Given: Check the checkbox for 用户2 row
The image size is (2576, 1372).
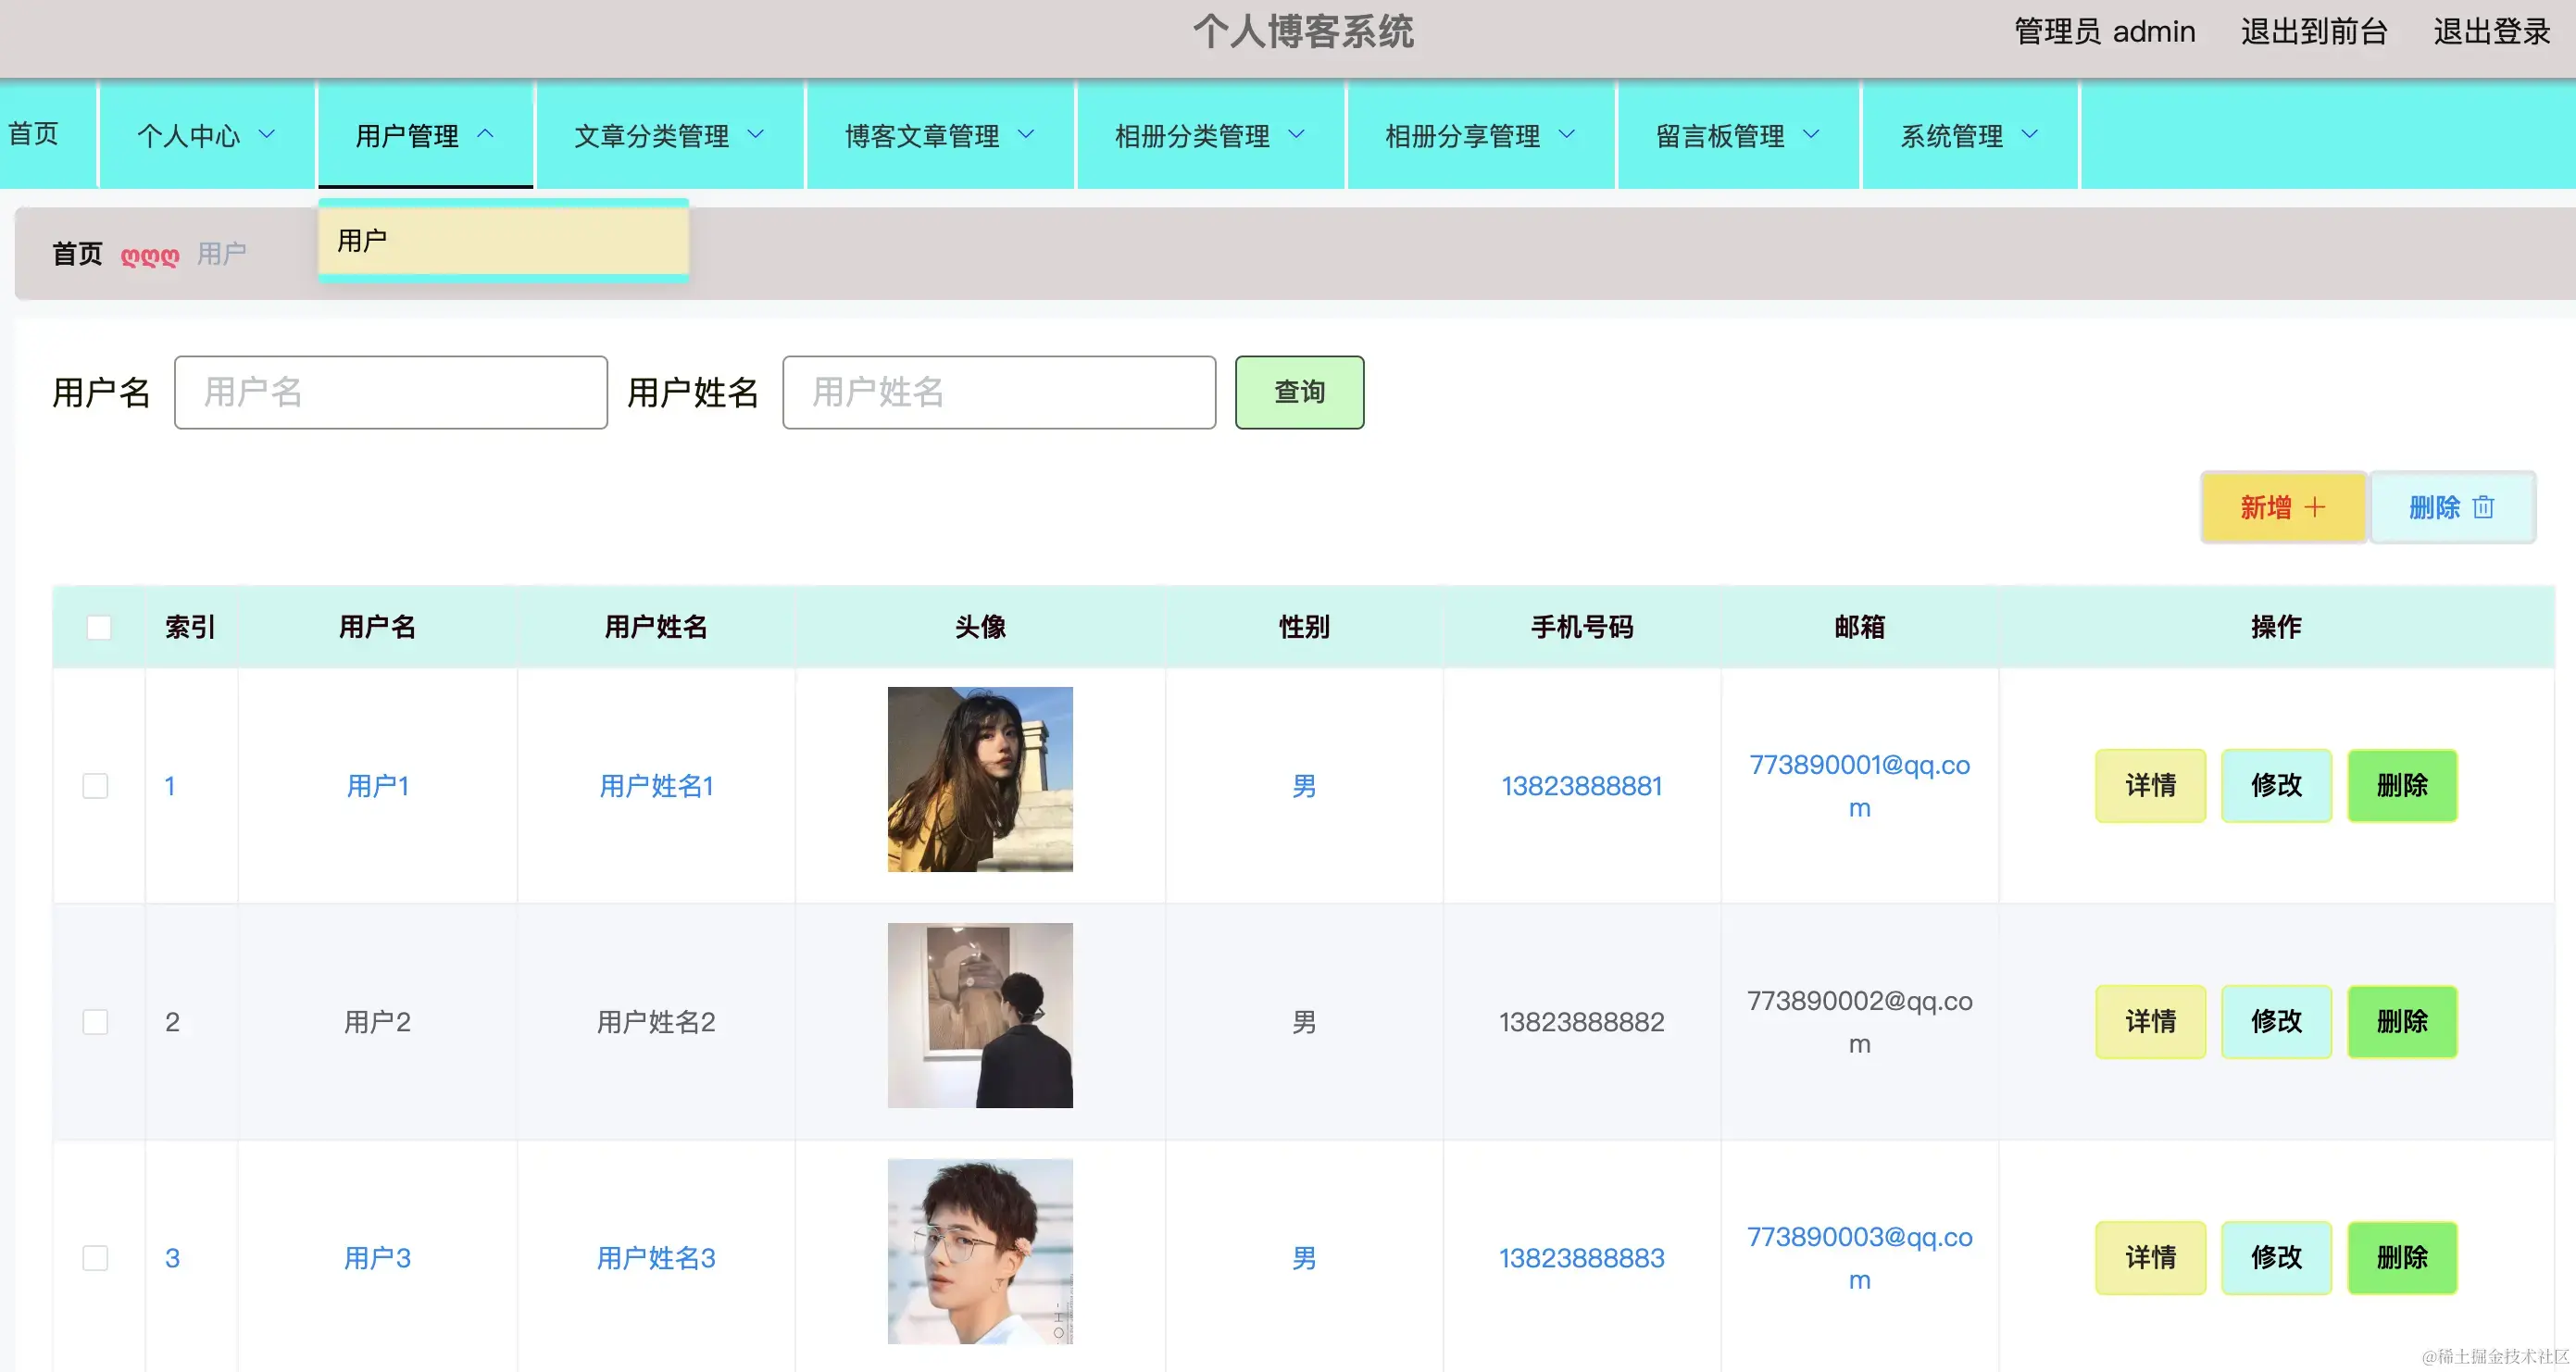Looking at the screenshot, I should [95, 1022].
